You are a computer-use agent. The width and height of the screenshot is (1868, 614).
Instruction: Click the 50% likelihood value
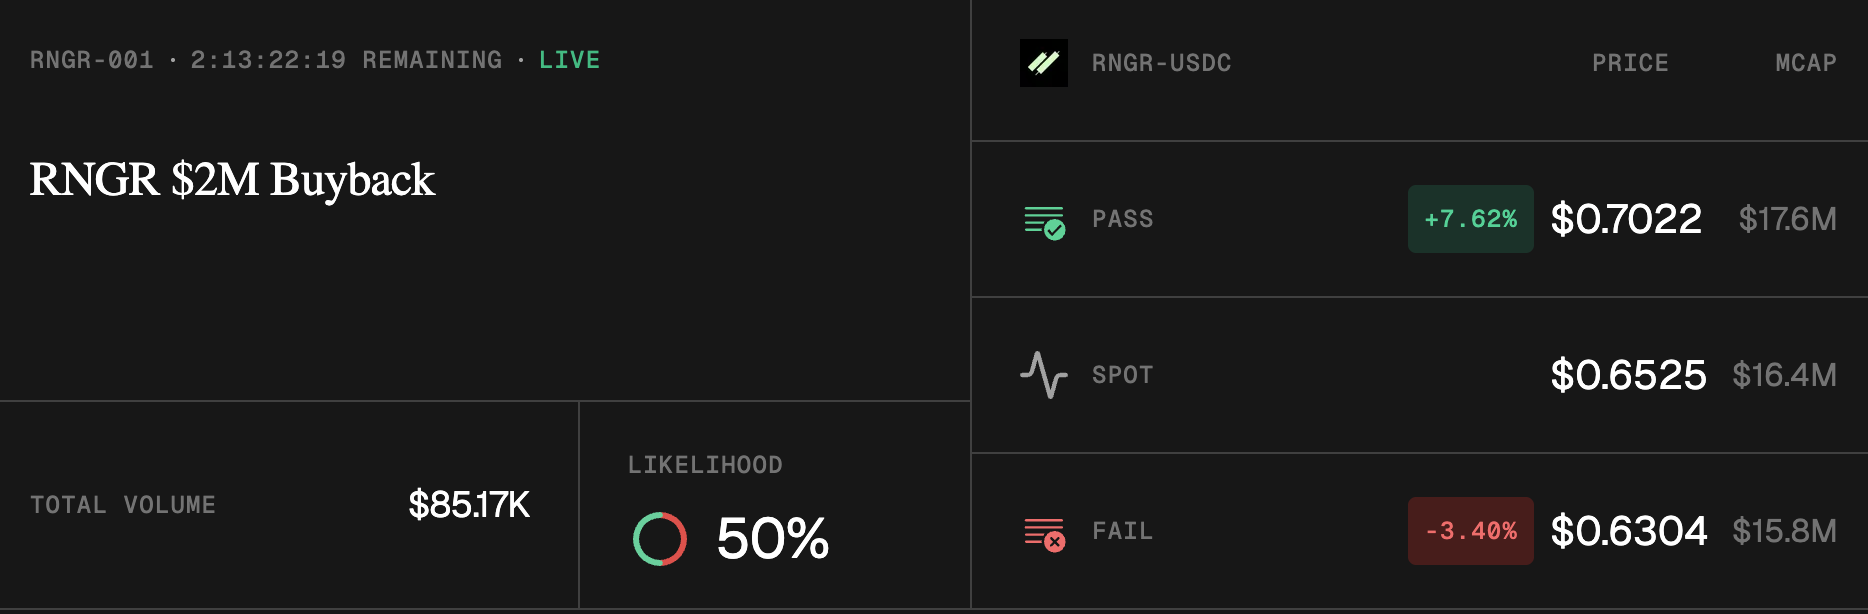[x=772, y=539]
